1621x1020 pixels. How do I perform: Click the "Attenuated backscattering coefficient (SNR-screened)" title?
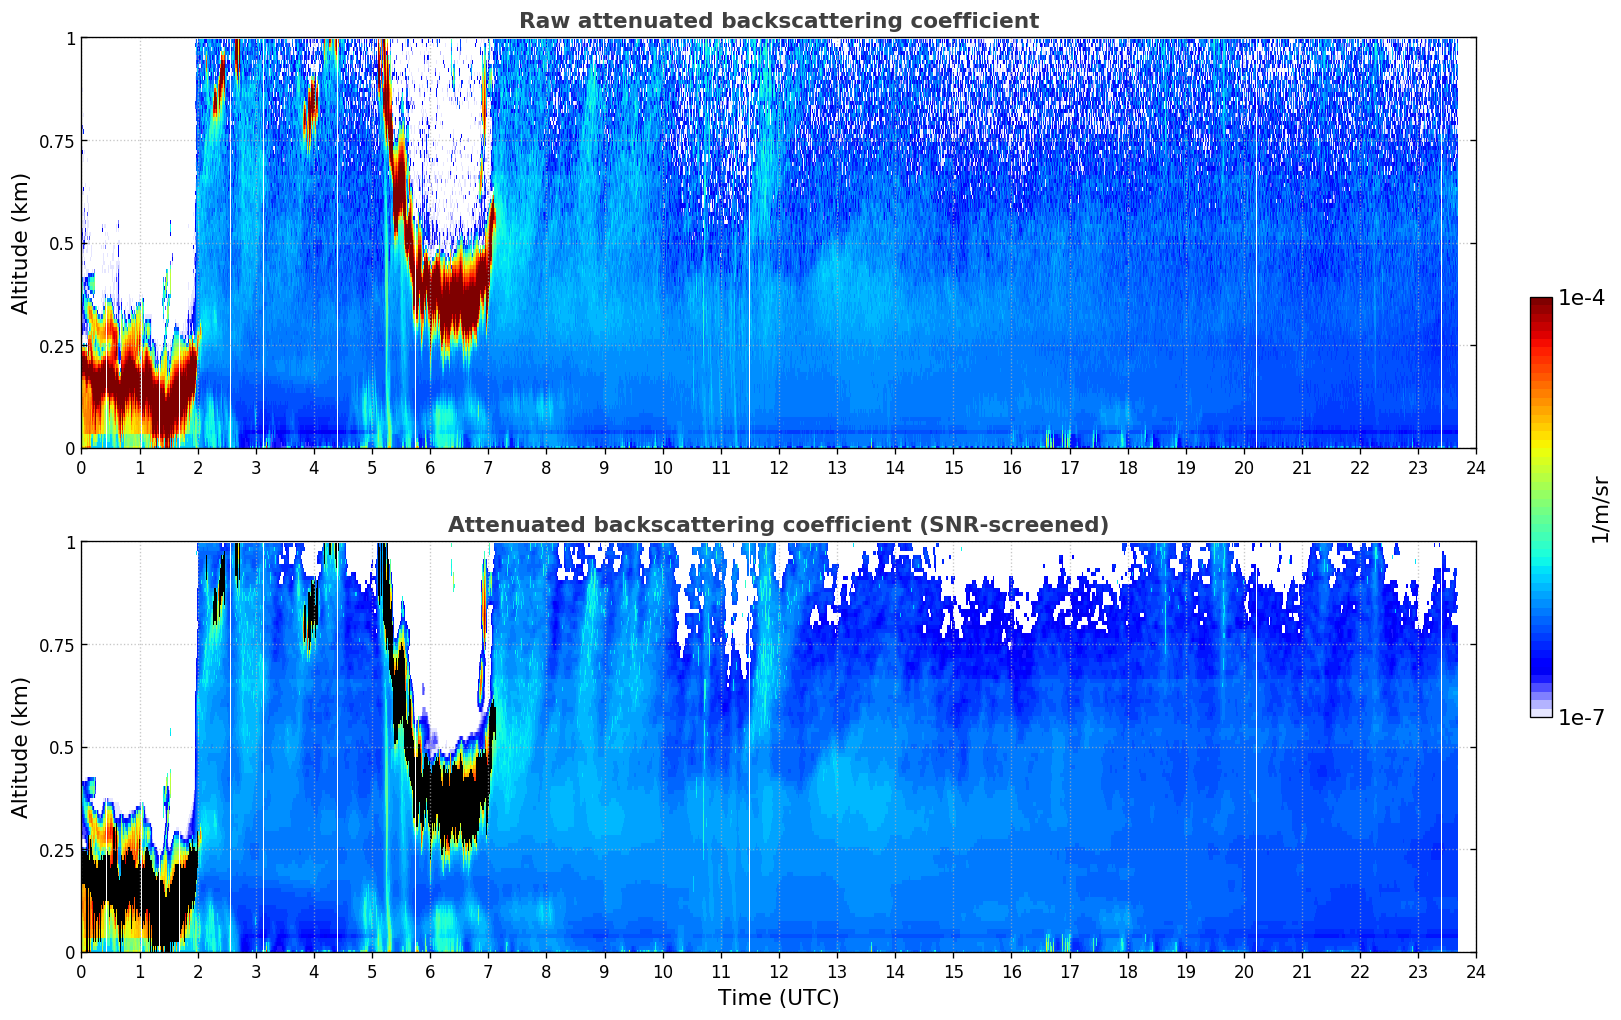[x=778, y=525]
